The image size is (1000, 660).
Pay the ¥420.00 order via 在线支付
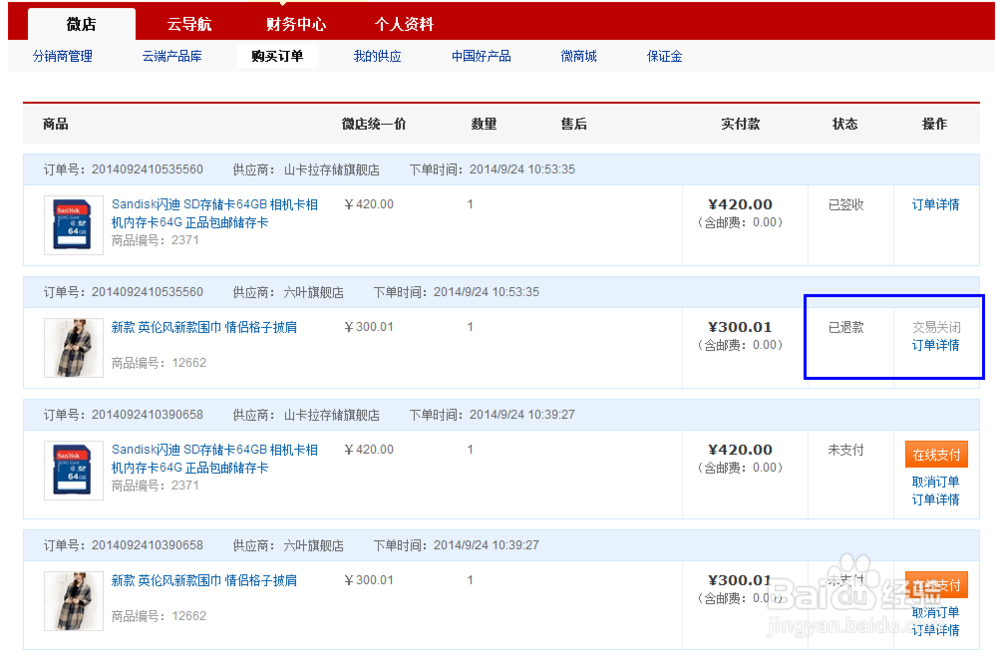click(x=936, y=453)
